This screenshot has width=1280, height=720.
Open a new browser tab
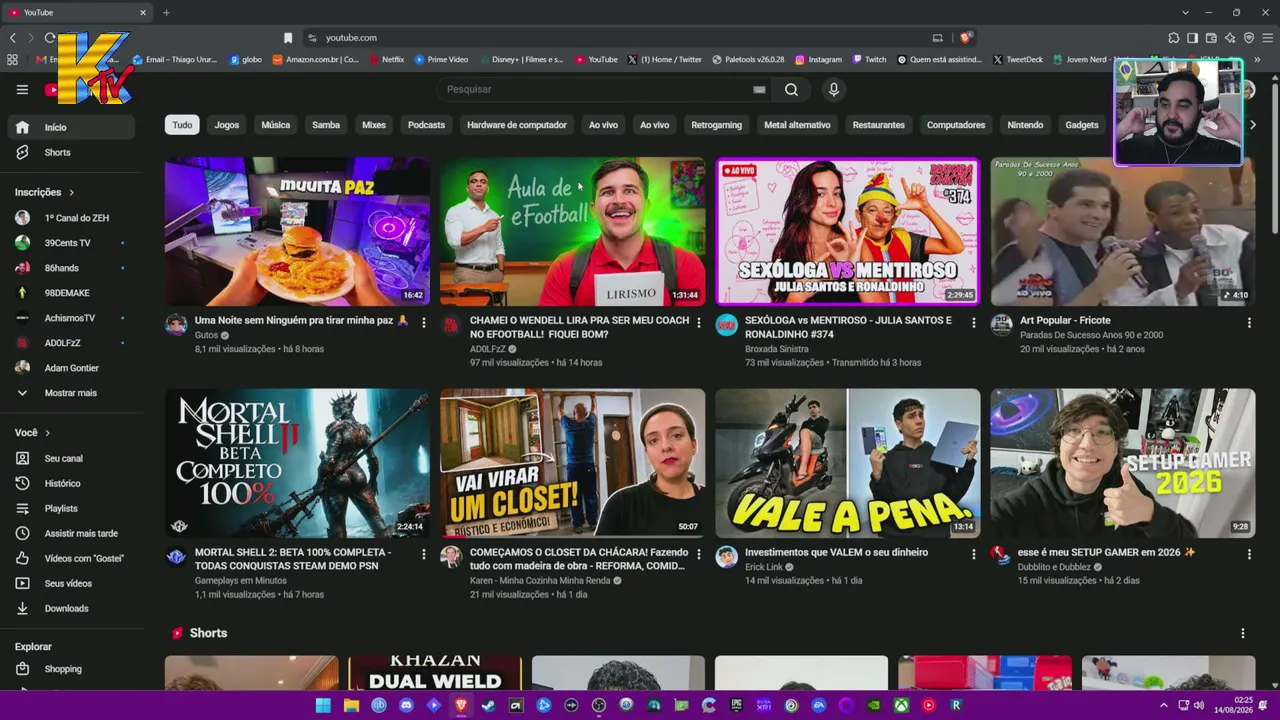[x=166, y=13]
